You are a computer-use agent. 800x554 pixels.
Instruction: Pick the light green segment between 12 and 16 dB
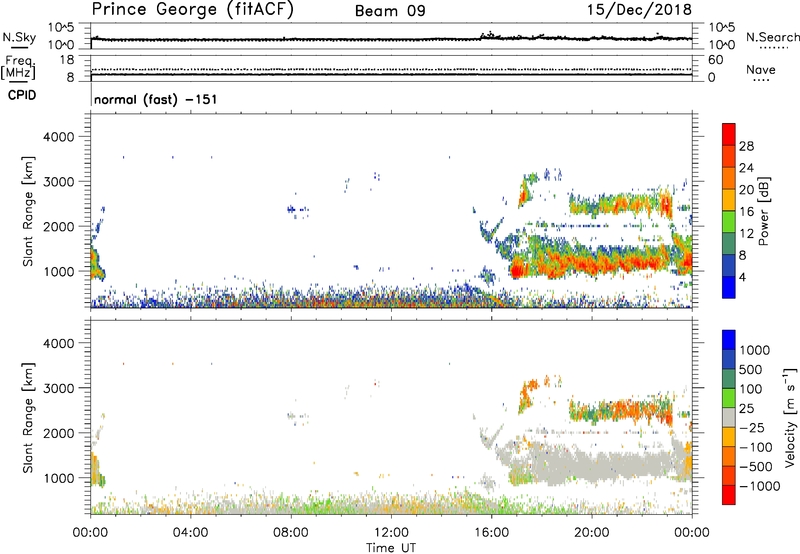(x=729, y=222)
